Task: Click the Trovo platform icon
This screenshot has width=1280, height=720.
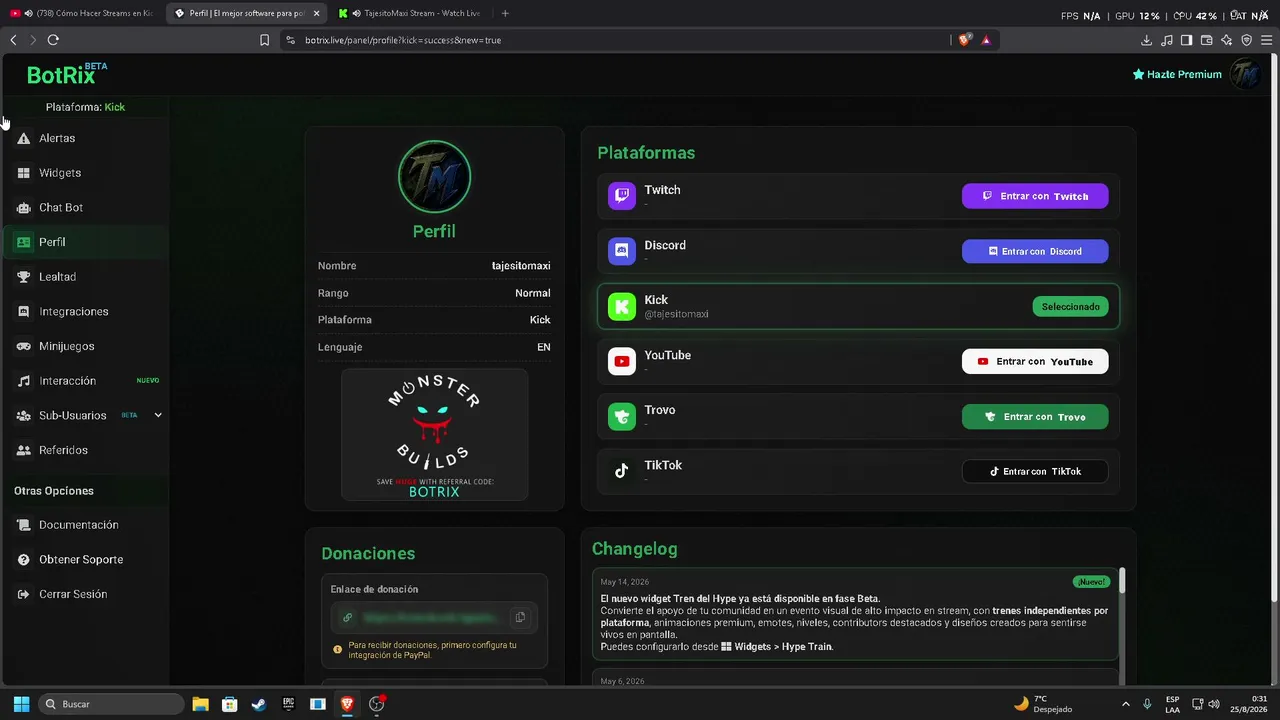Action: pyautogui.click(x=622, y=416)
